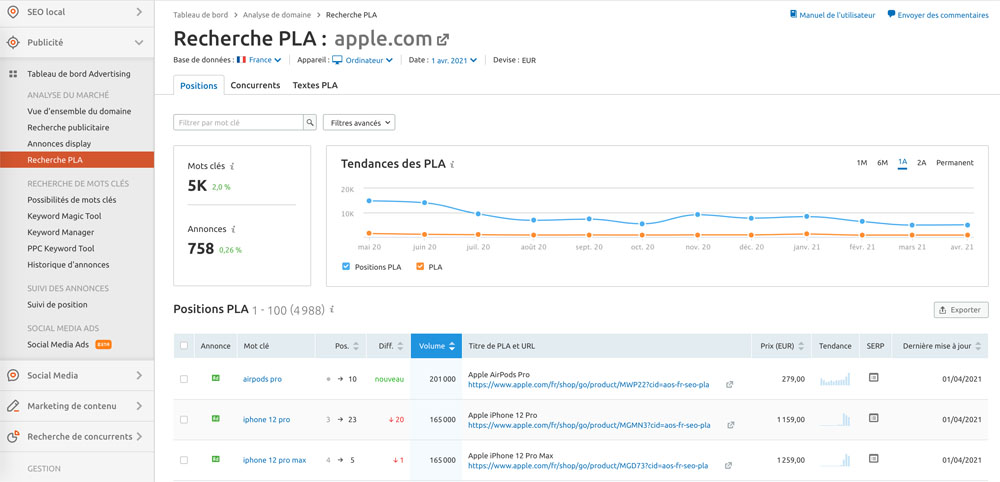The height and width of the screenshot is (482, 1000).
Task: Collapse the Publicité sidebar section
Action: click(x=139, y=43)
